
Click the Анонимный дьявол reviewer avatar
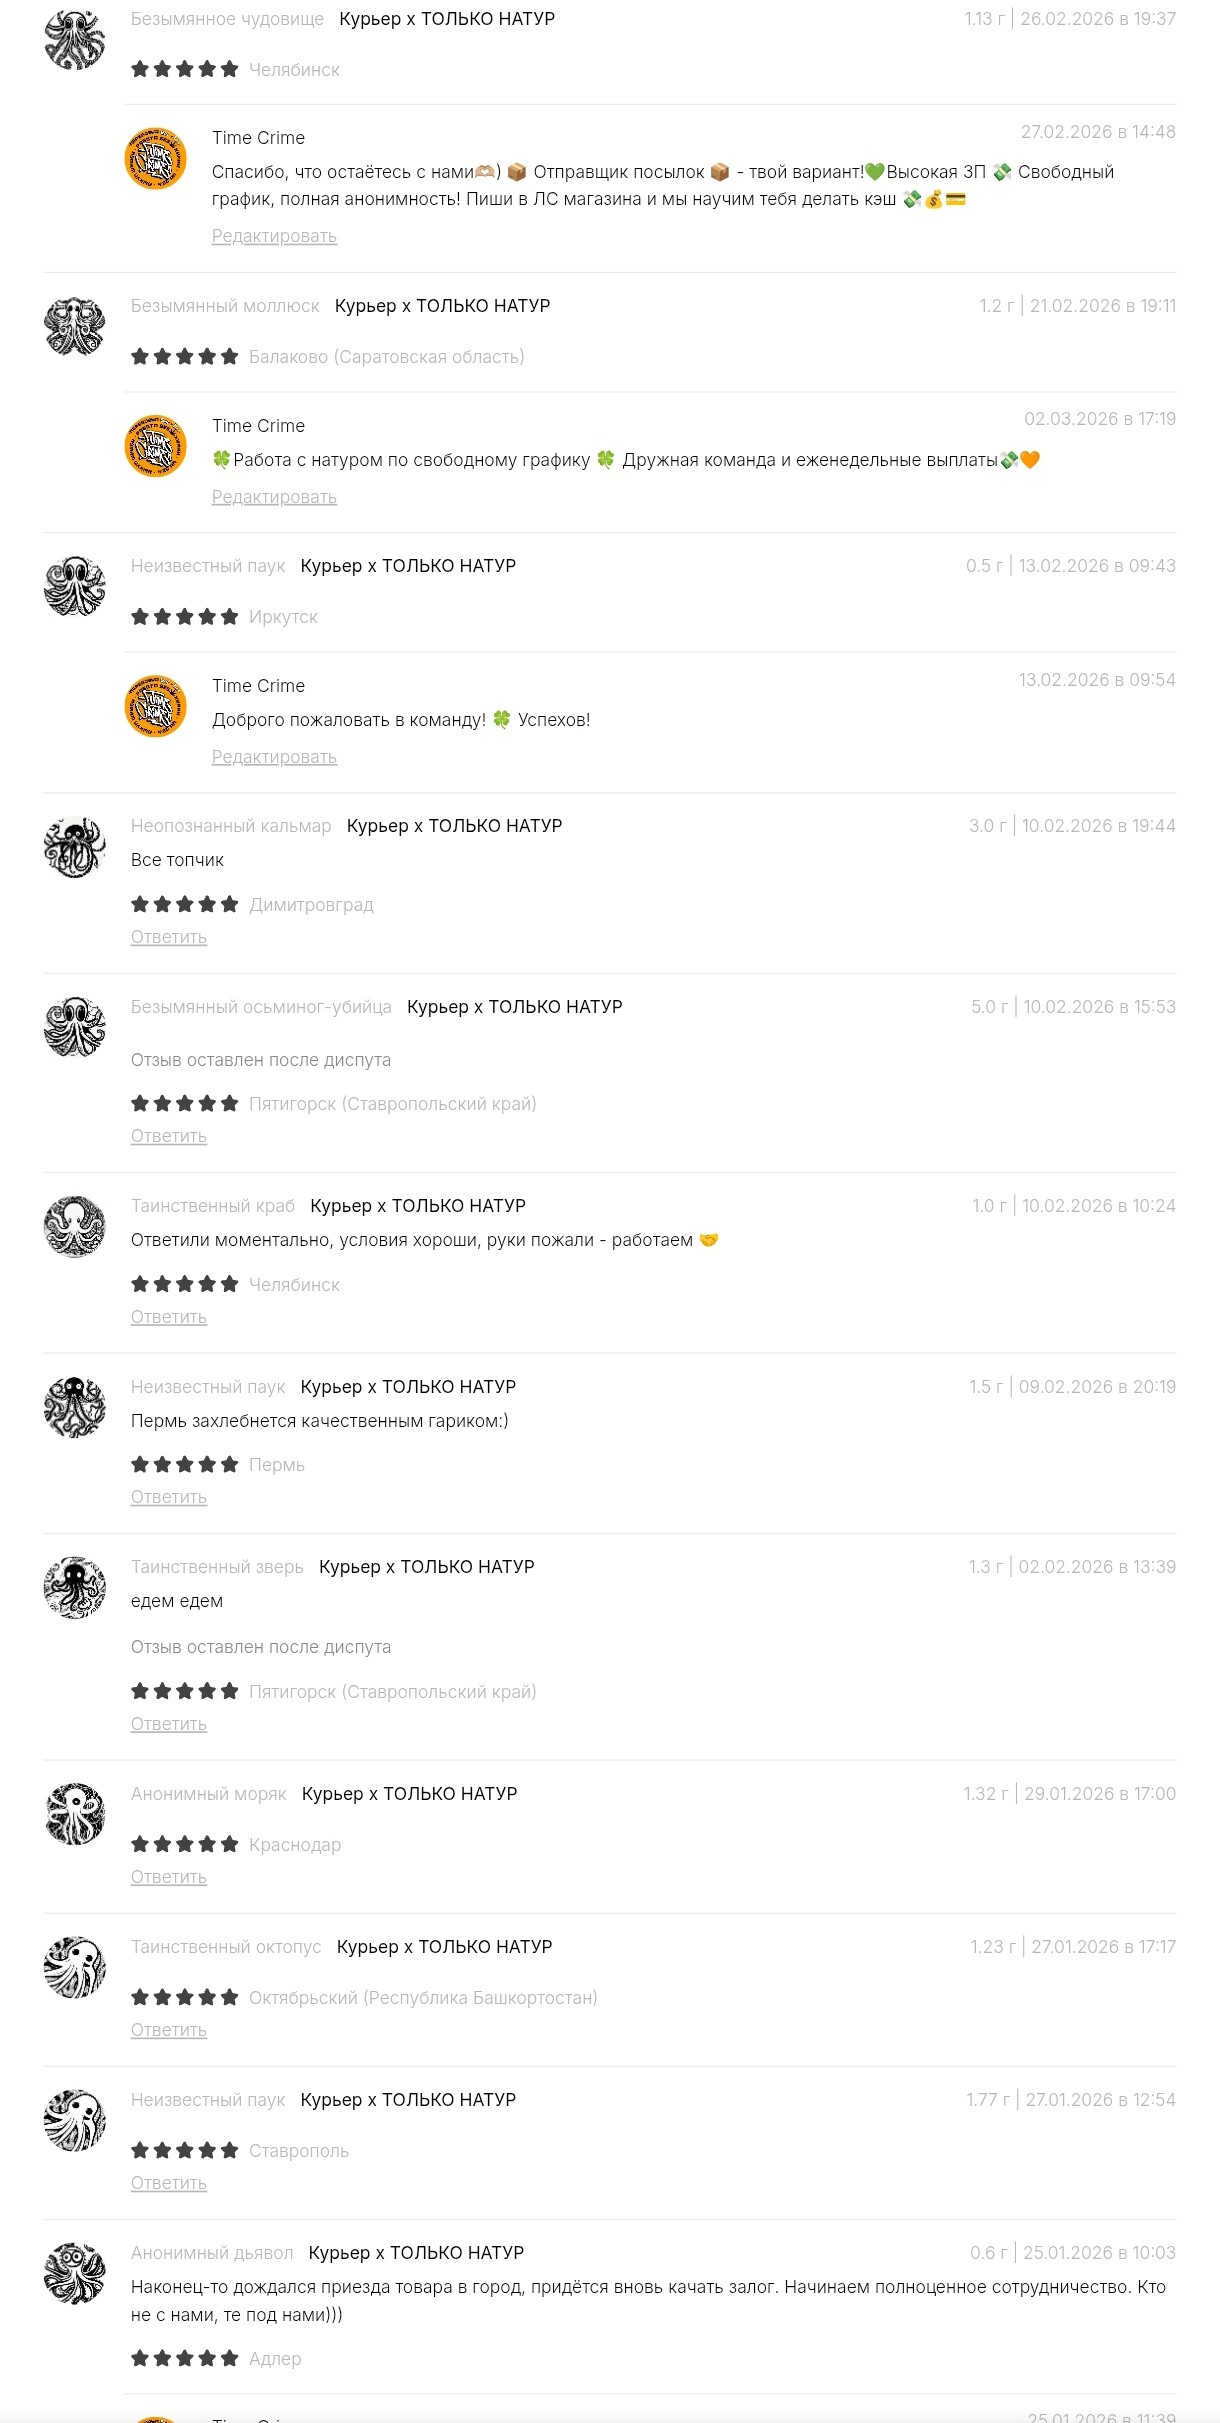coord(75,2273)
